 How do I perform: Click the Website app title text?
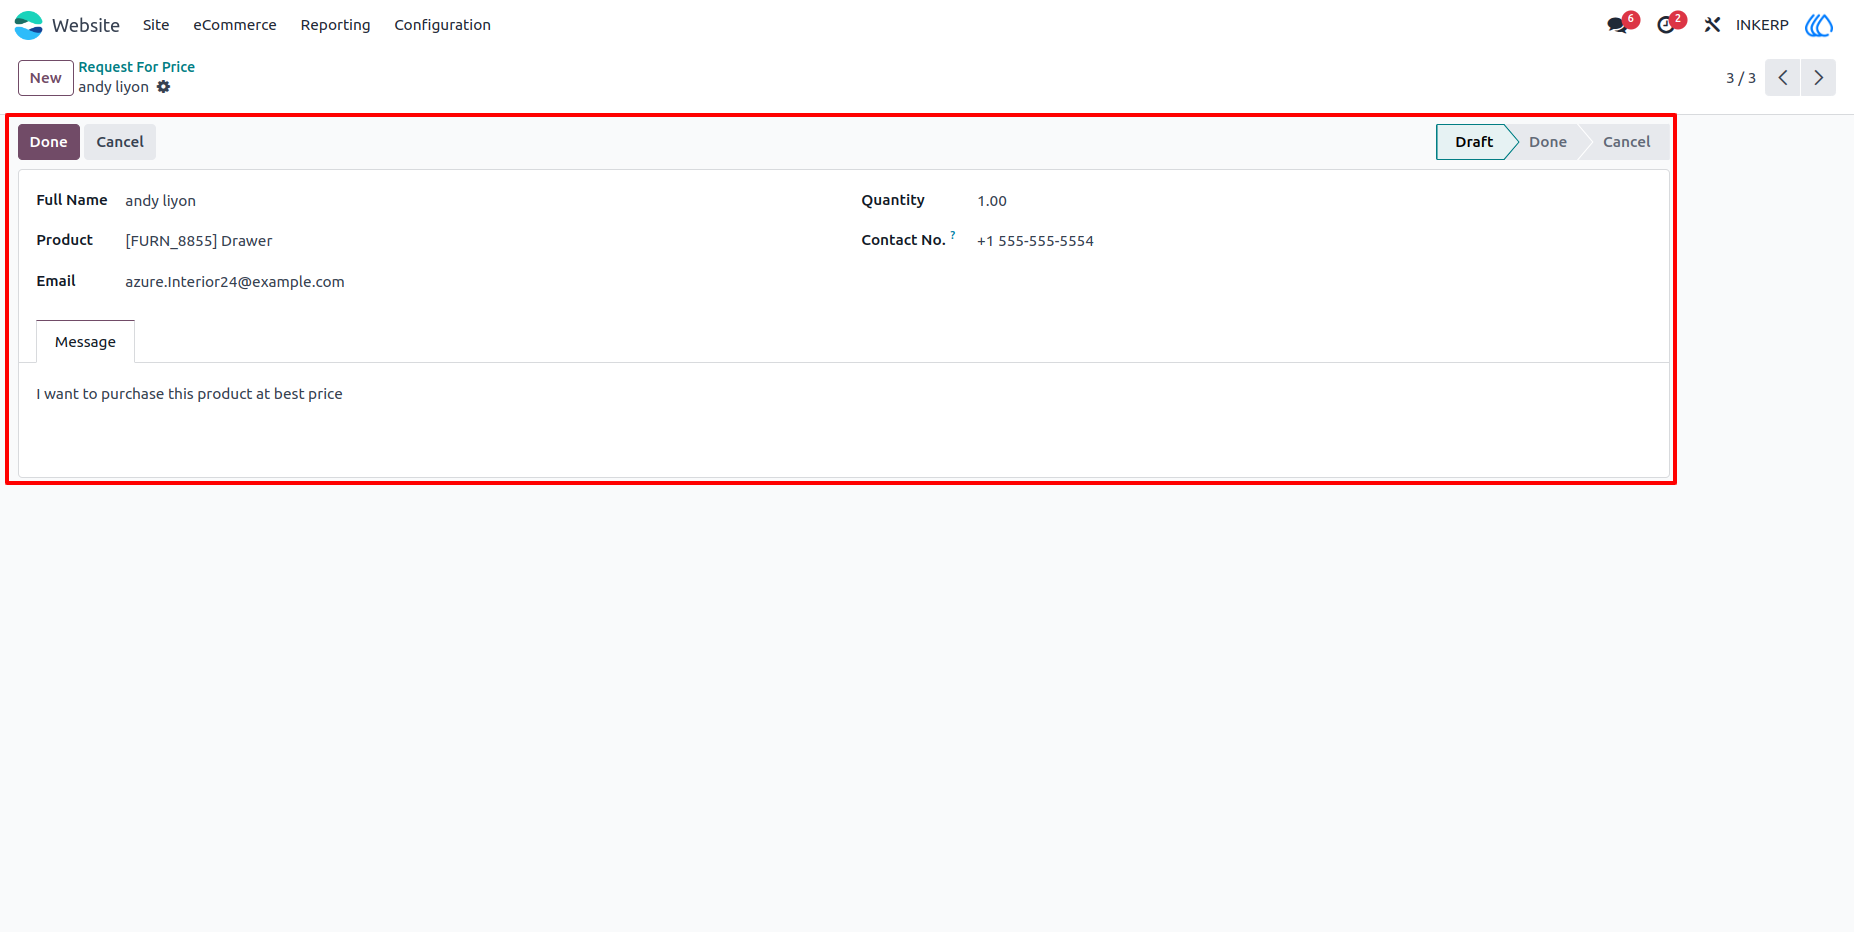[86, 25]
